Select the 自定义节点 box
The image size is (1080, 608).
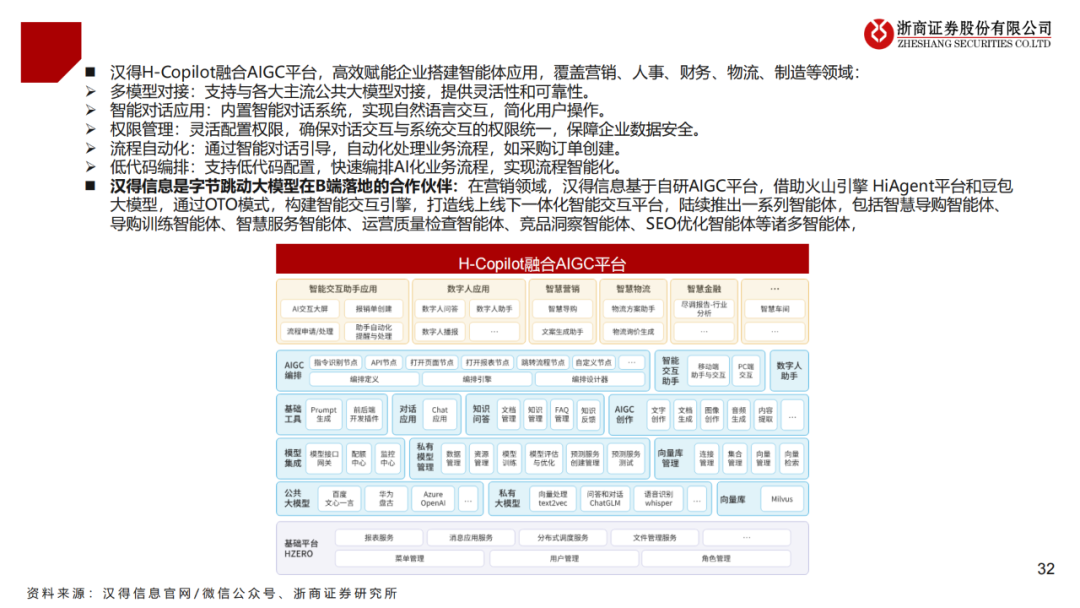[594, 362]
